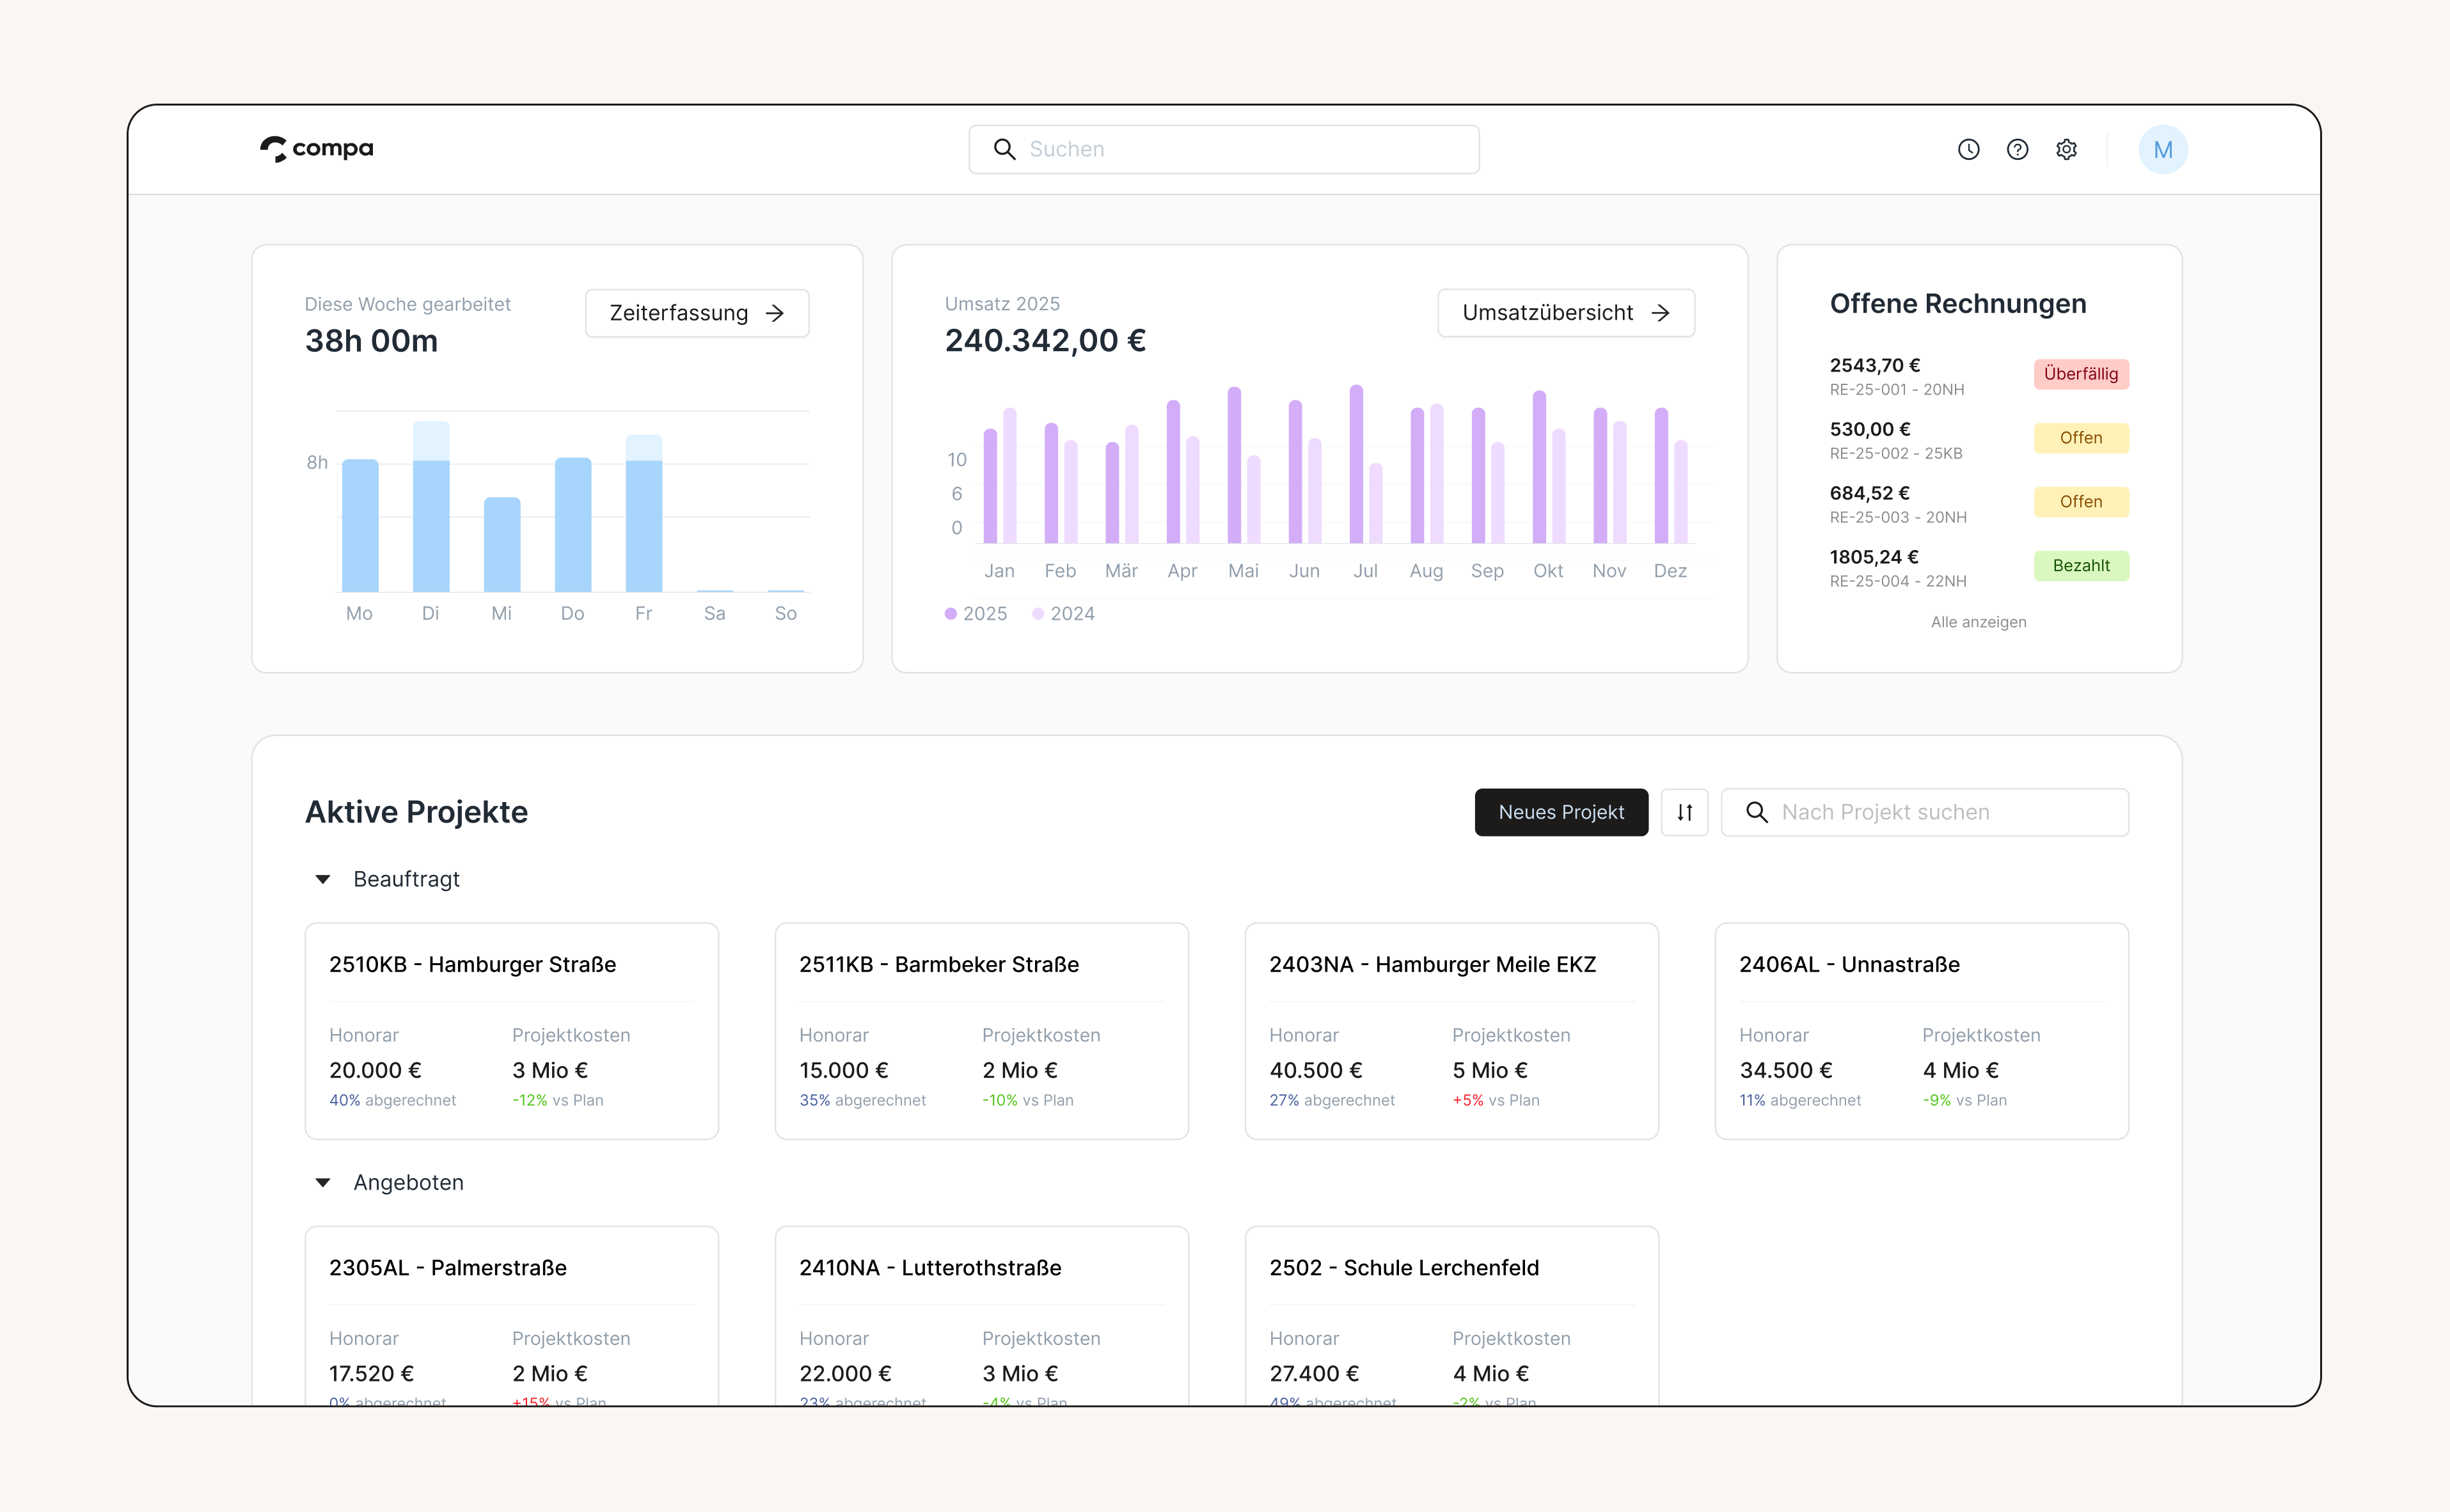Select the project card 2403NA - Hamburger Meile EKZ
This screenshot has height=1512, width=2450.
click(x=1451, y=1030)
